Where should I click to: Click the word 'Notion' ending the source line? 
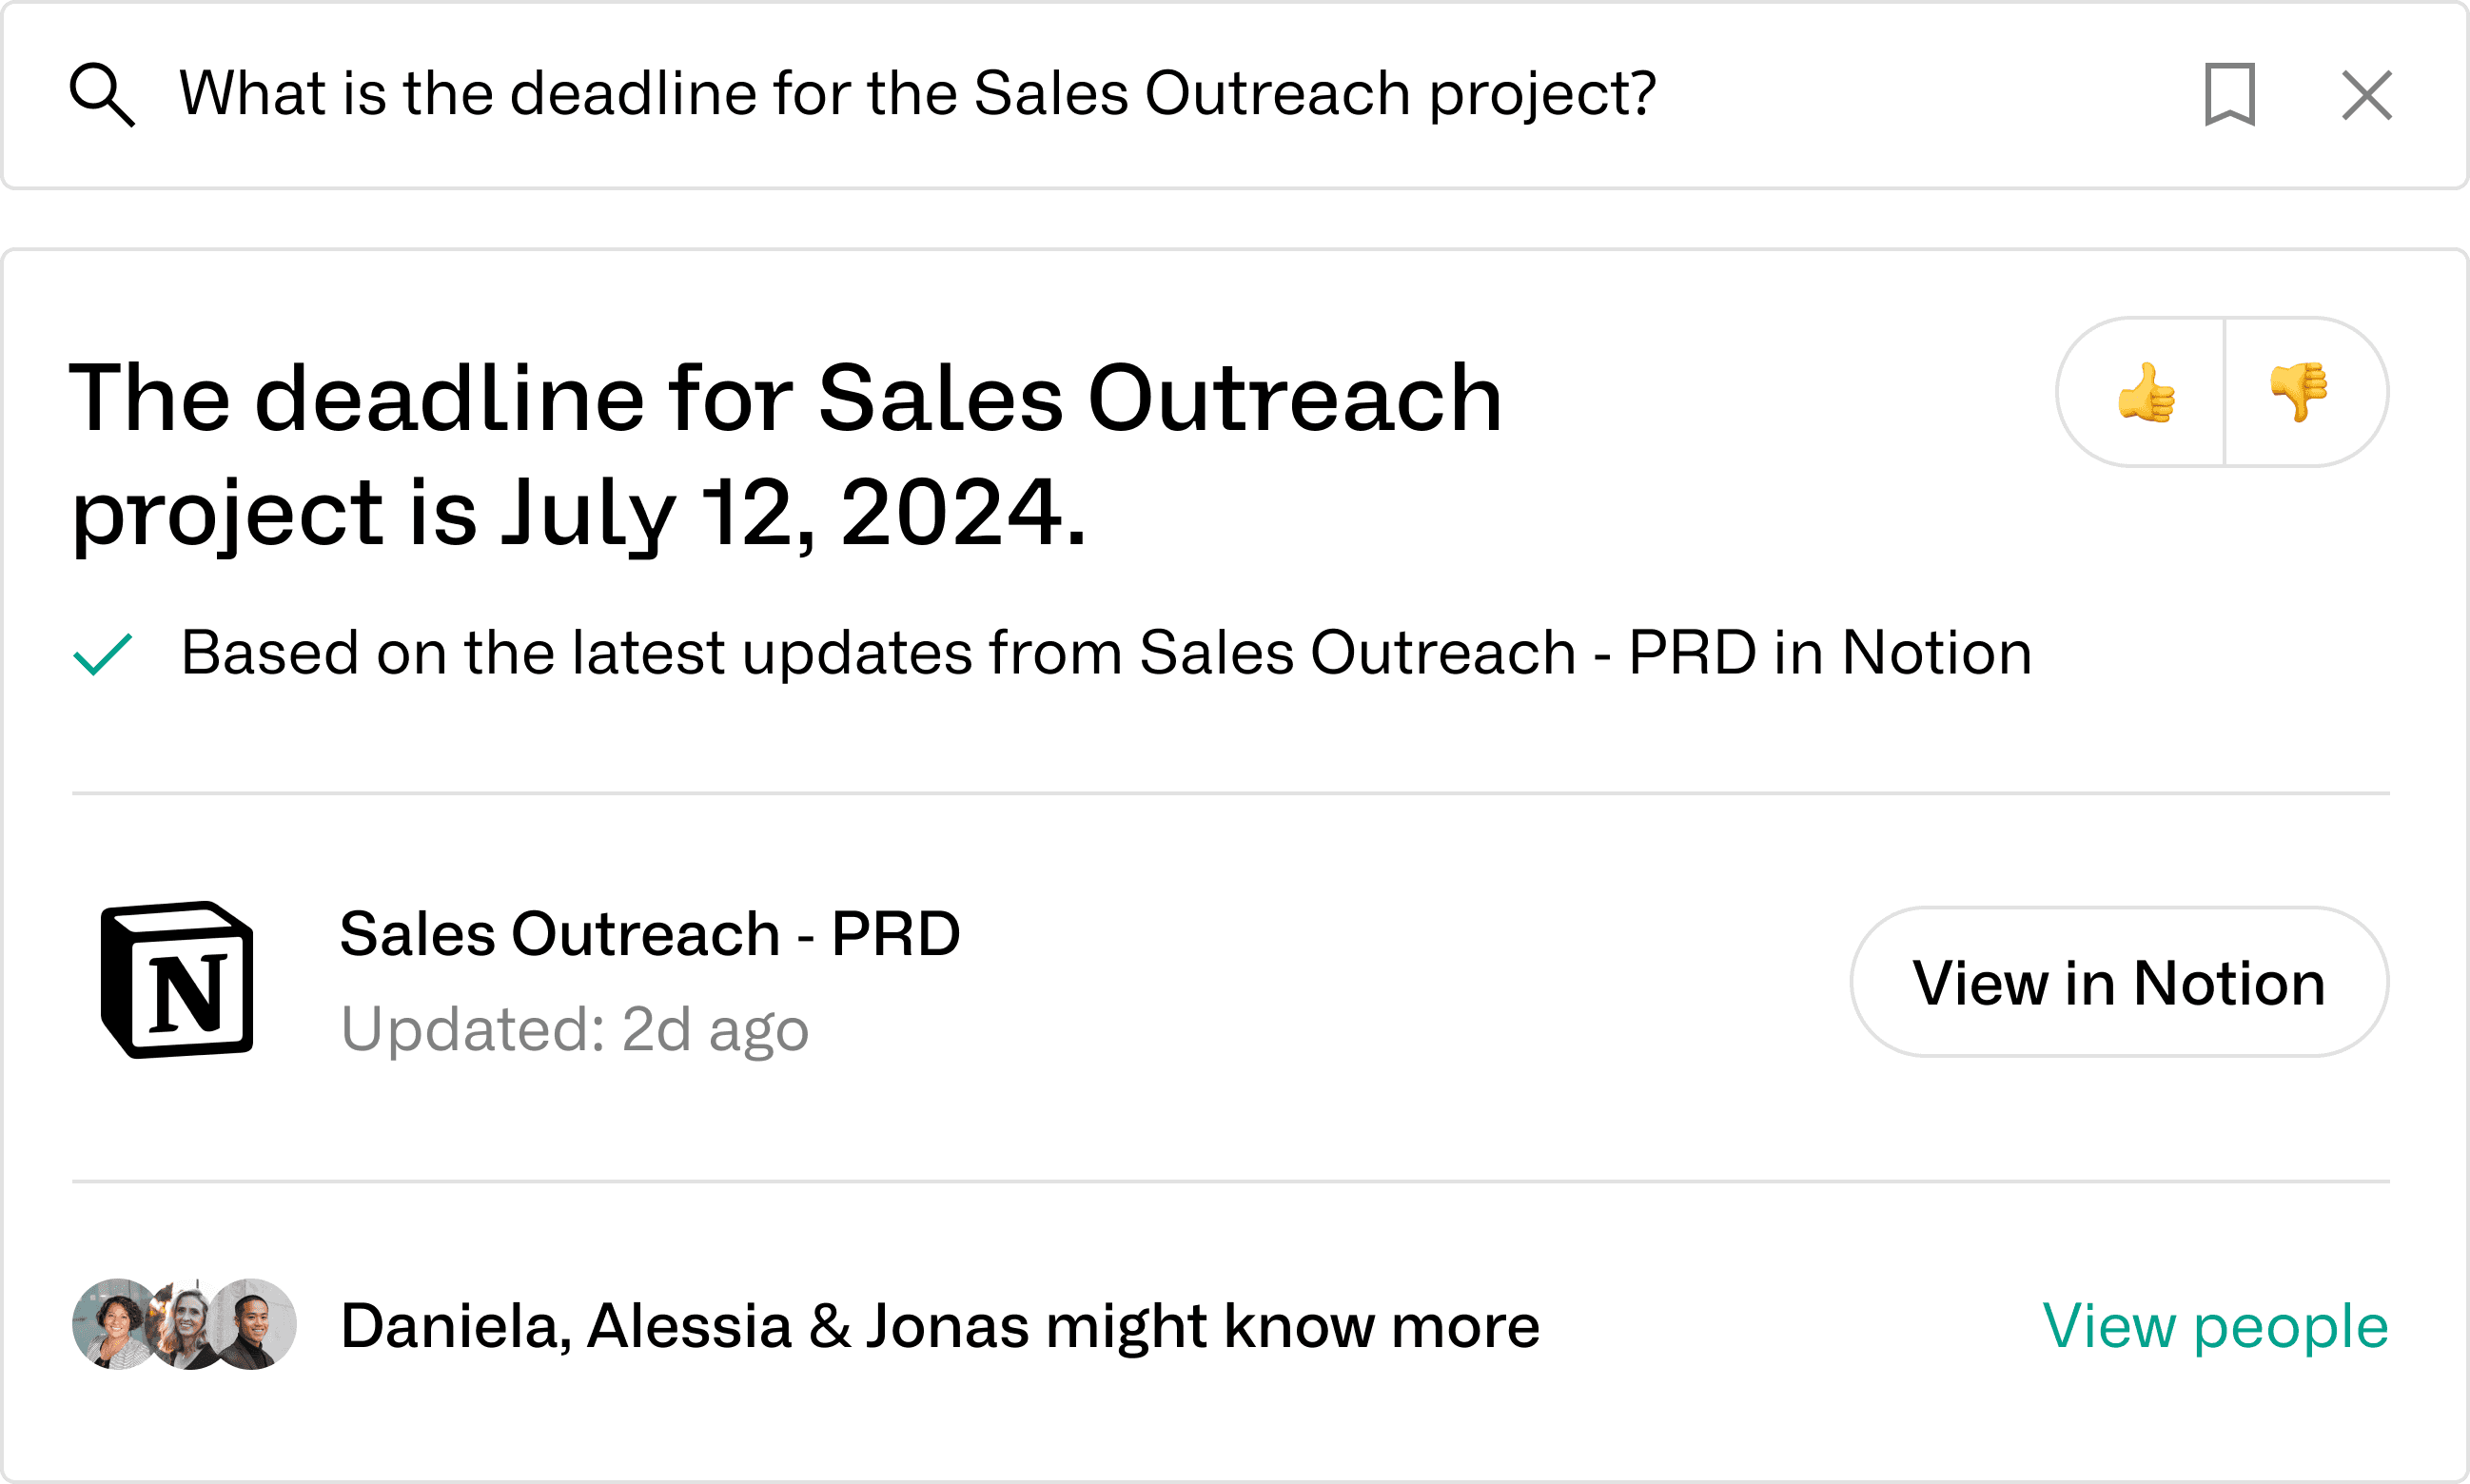pos(1936,653)
